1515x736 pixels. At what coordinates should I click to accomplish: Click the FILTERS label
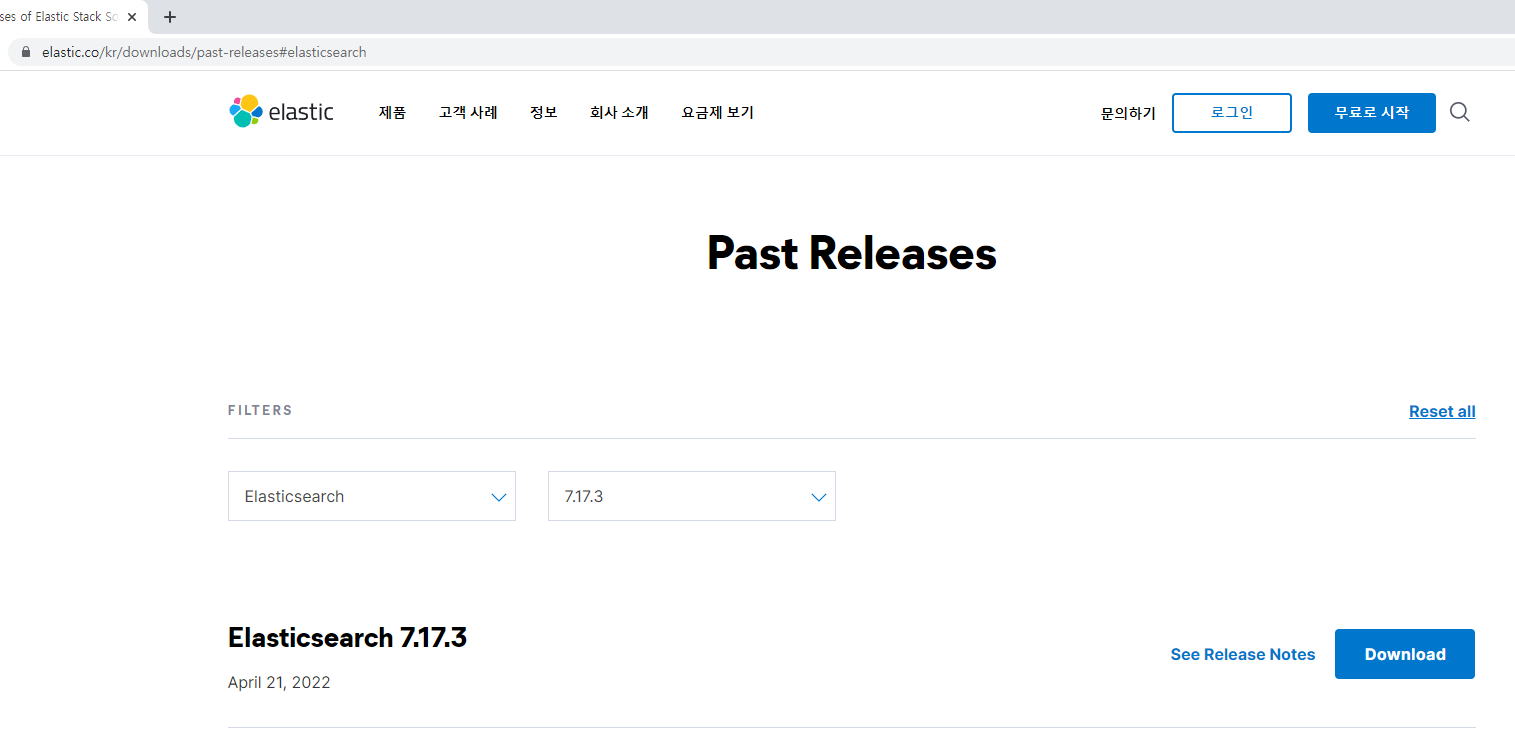(260, 410)
